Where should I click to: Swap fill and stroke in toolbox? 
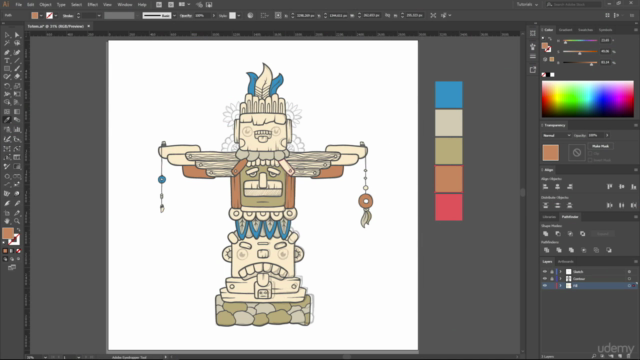pos(18,230)
